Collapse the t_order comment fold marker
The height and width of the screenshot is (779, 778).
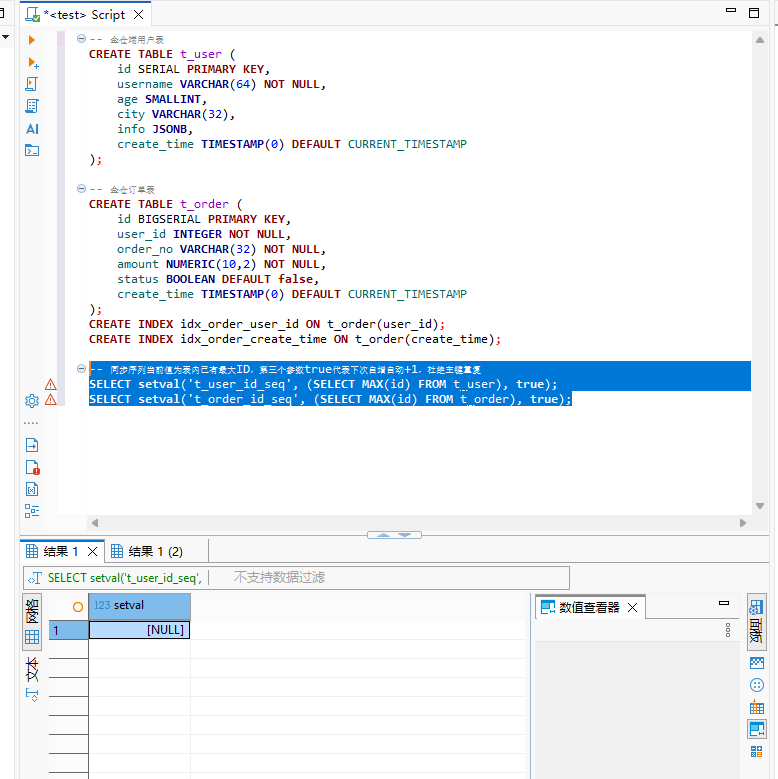(81, 189)
